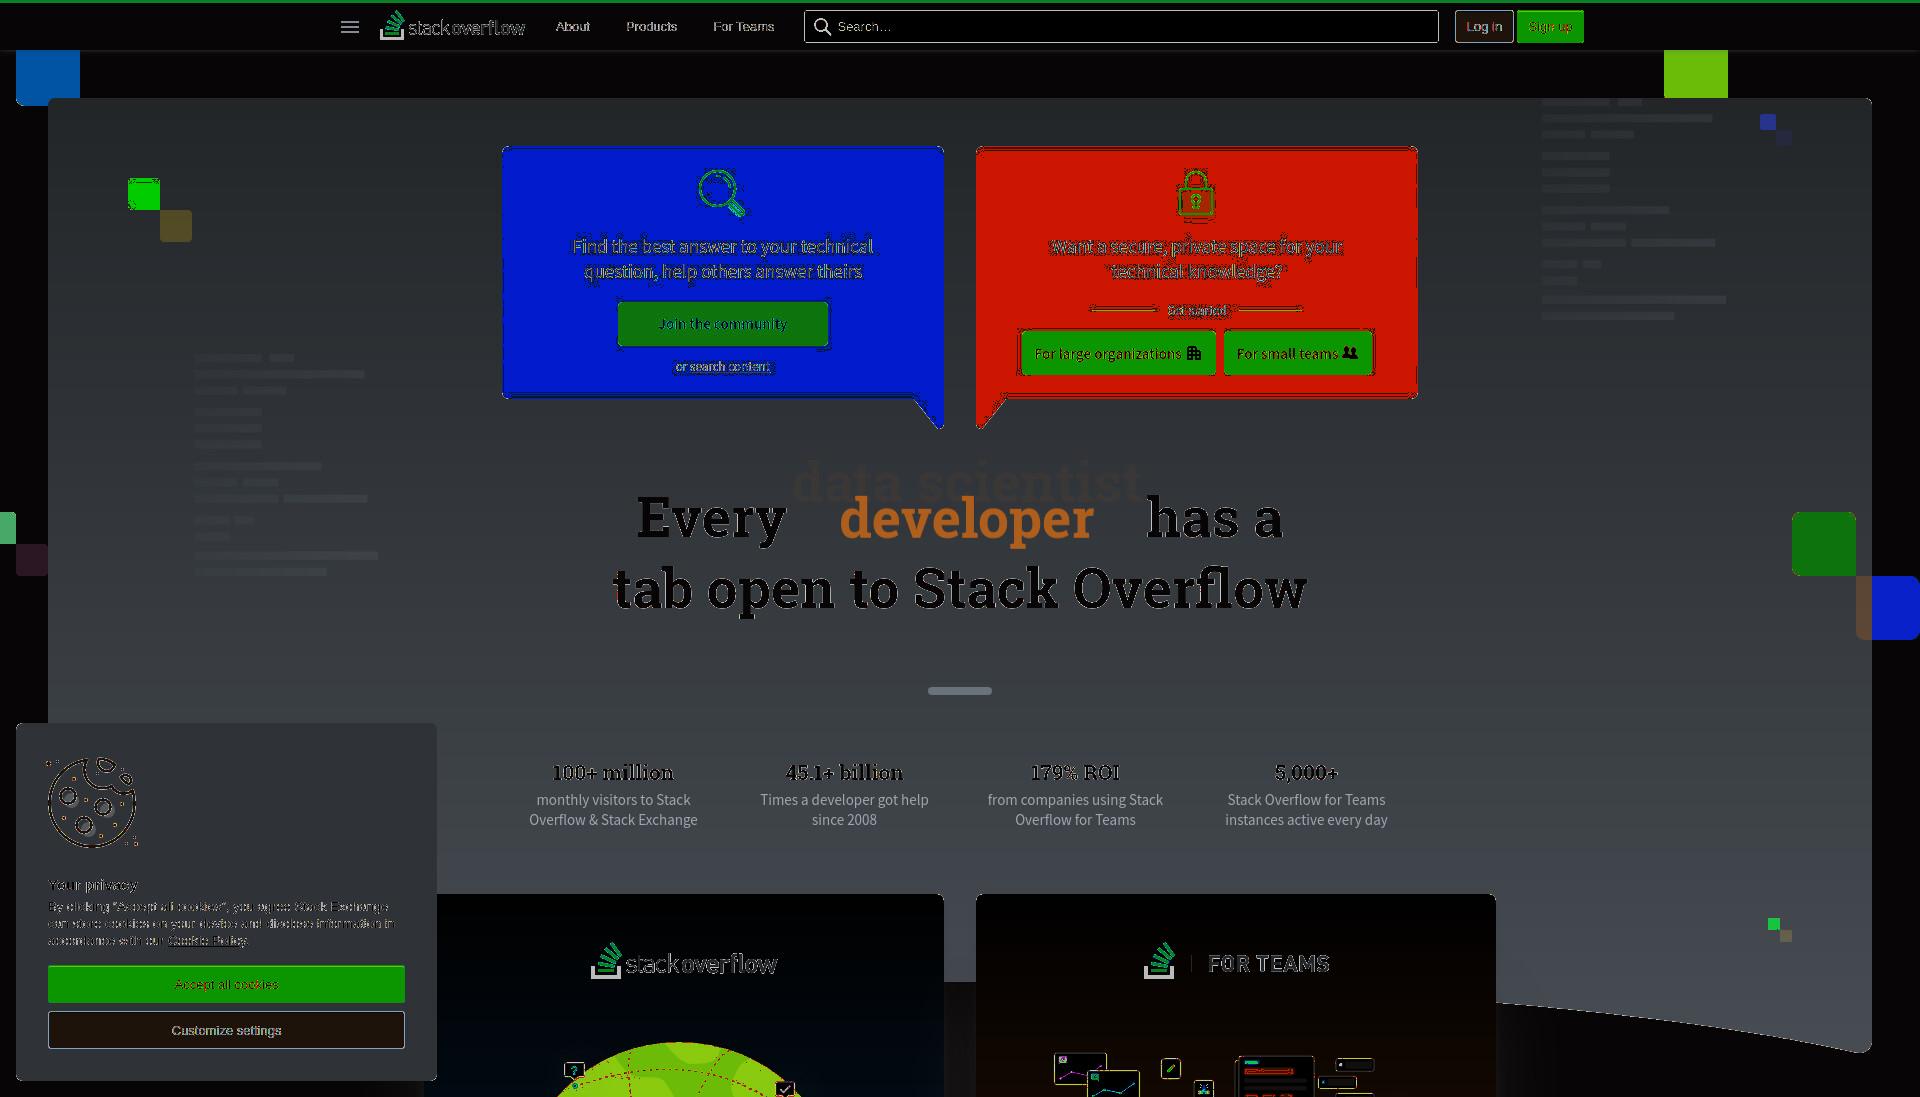The image size is (1920, 1097).
Task: Click the cookie illustration in privacy banner
Action: 92,803
